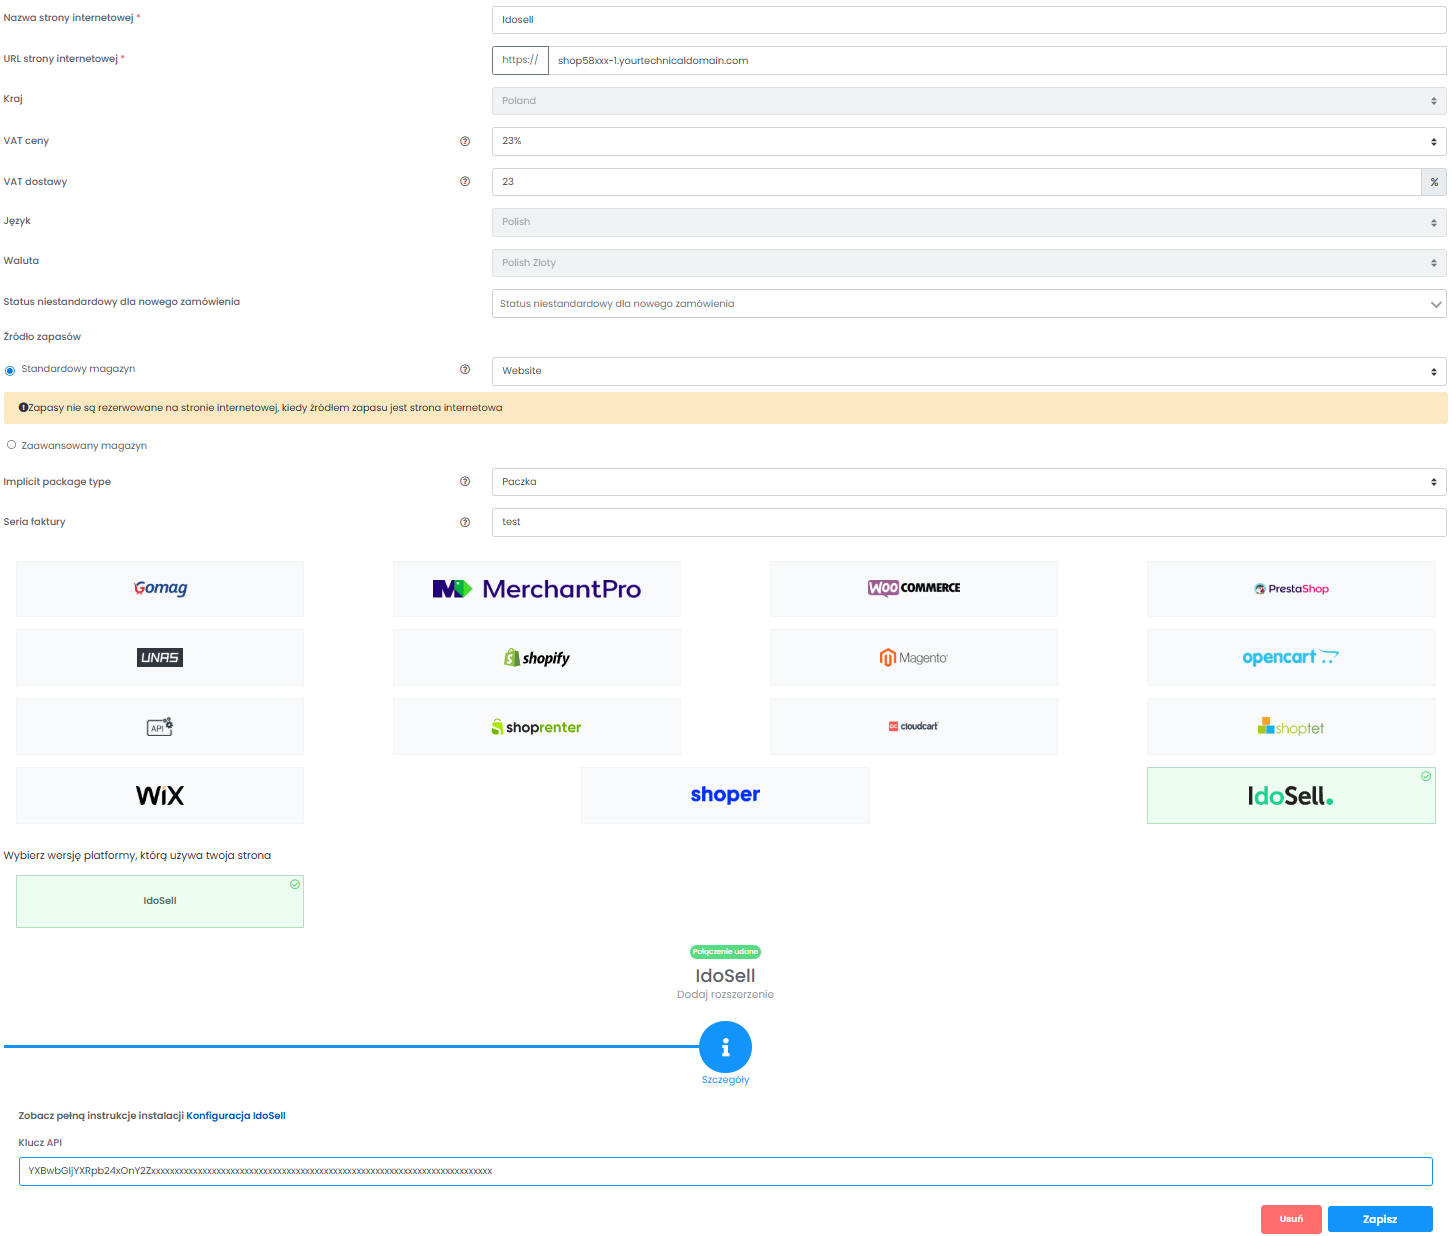Screen dimensions: 1452x1236
Task: Select the Zaawansowany magazyn radio button
Action: click(x=11, y=445)
